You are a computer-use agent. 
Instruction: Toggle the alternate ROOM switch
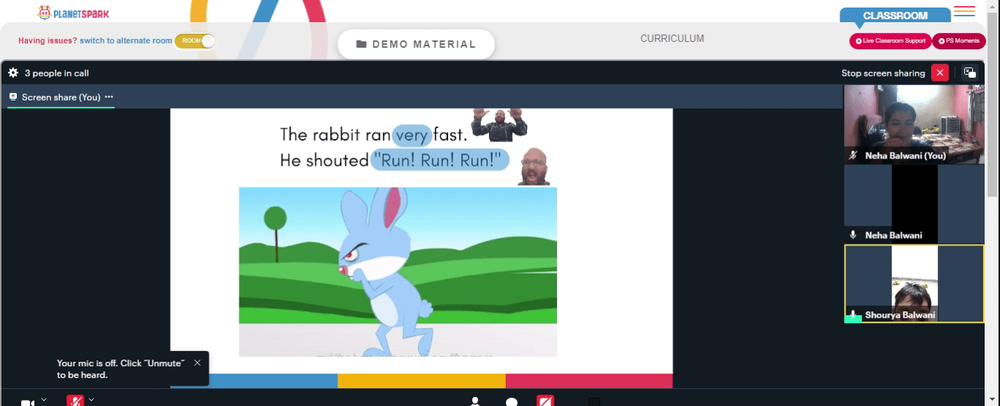(x=195, y=41)
